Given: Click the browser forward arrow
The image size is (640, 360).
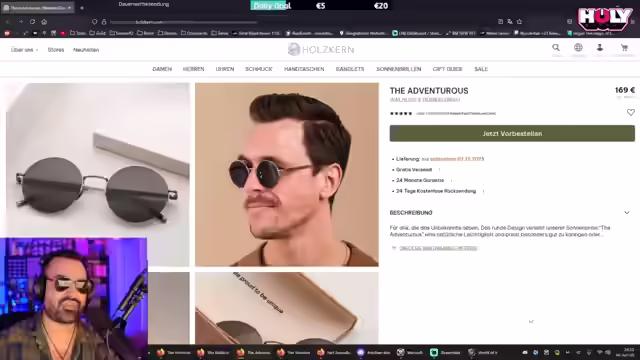Looking at the screenshot, I should click(x=20, y=22).
